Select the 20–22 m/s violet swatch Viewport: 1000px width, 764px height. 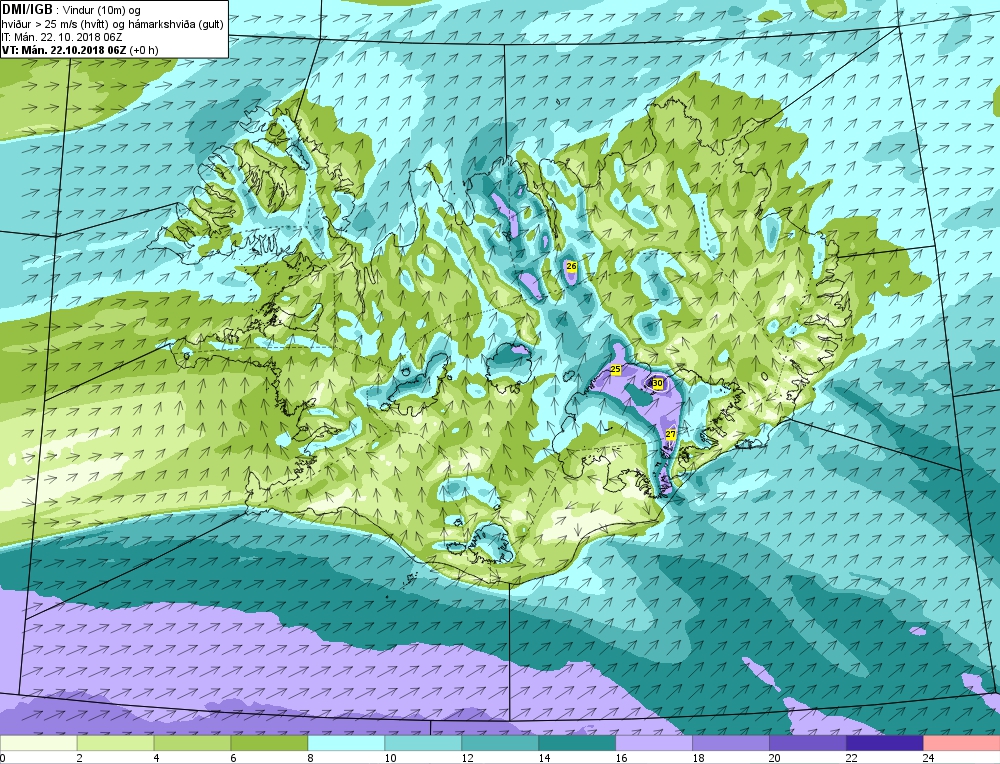point(807,744)
